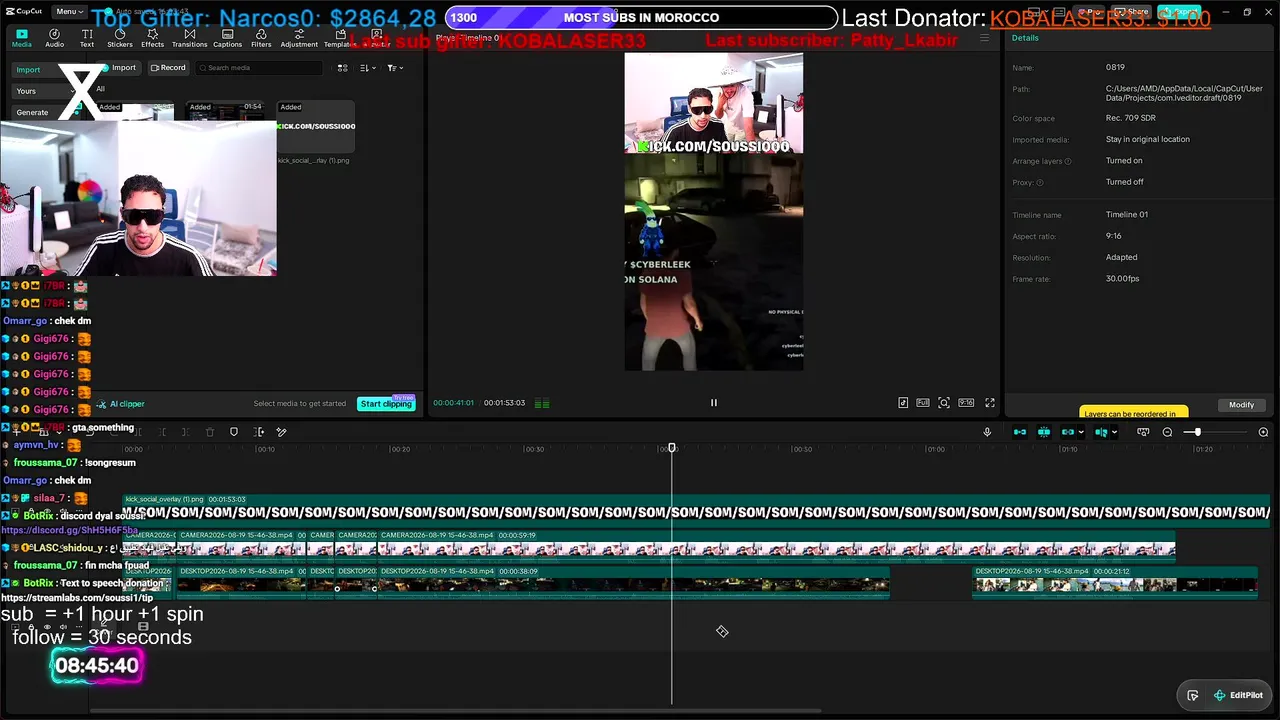This screenshot has width=1280, height=720.
Task: Open the media sort dropdown
Action: [x=366, y=68]
